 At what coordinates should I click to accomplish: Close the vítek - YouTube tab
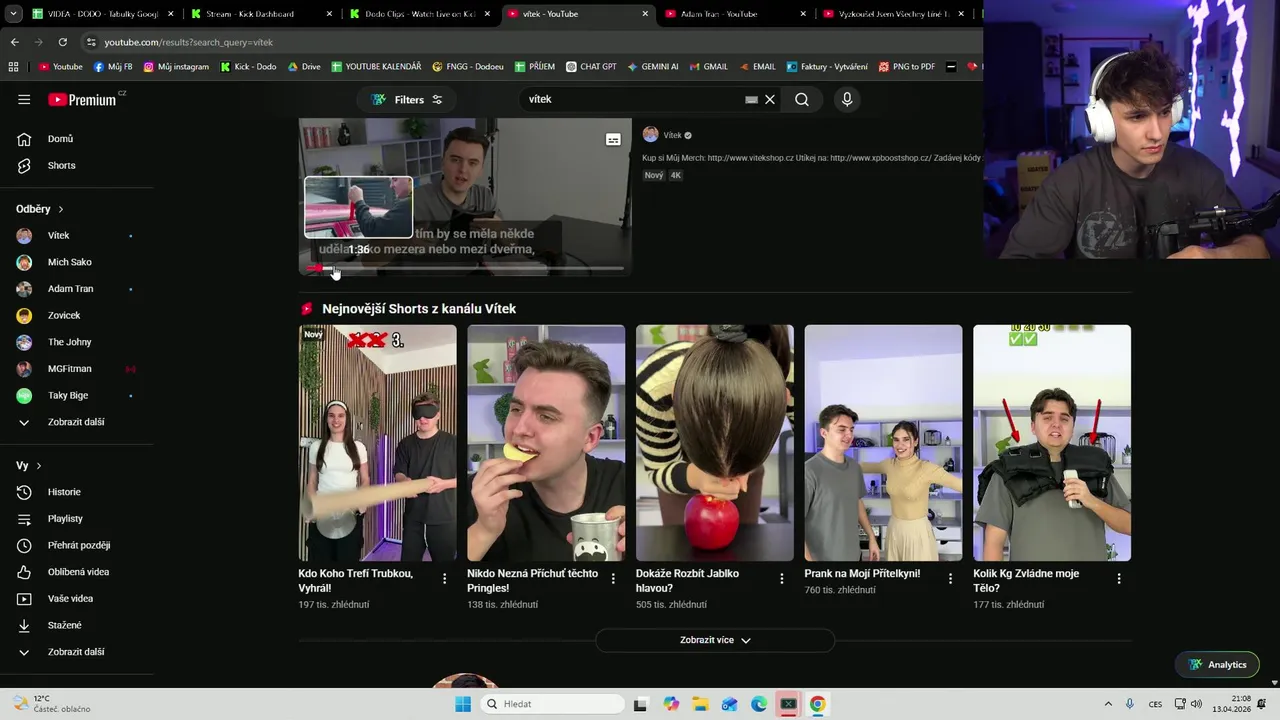[645, 14]
